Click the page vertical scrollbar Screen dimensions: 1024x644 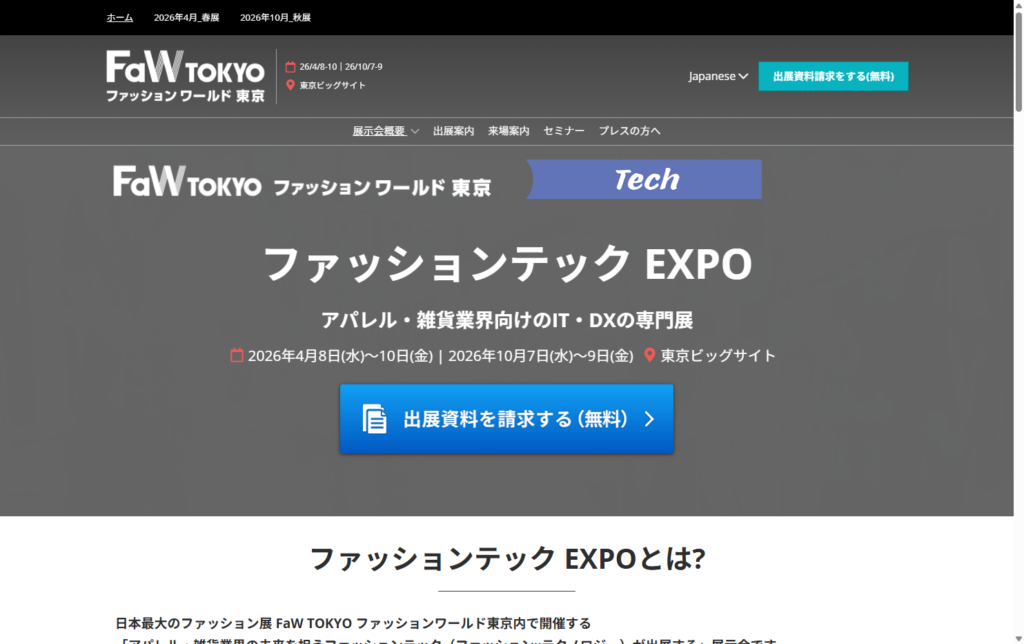(x=1018, y=300)
